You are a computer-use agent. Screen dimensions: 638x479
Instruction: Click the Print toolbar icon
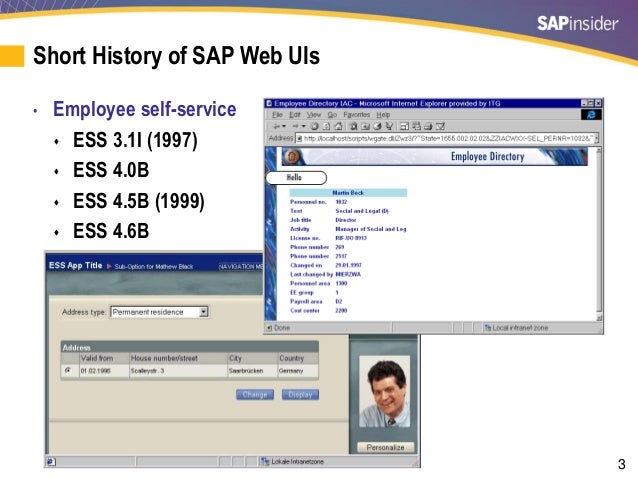428,127
